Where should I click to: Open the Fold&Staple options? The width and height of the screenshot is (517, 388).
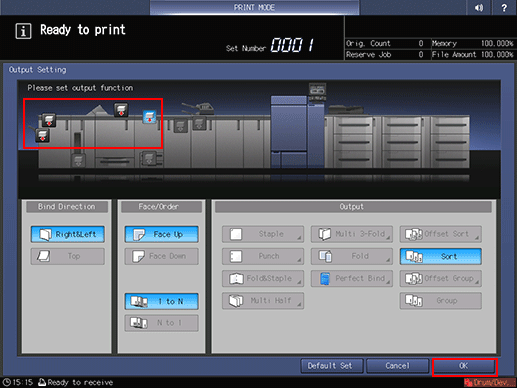pyautogui.click(x=263, y=278)
